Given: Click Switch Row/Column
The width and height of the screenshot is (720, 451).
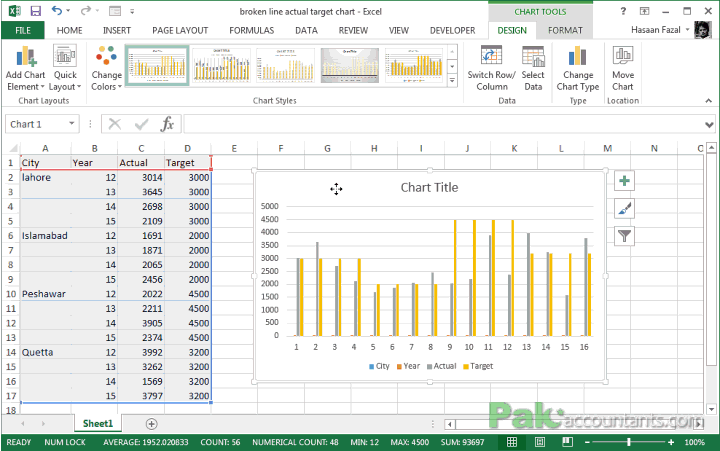Looking at the screenshot, I should 491,68.
